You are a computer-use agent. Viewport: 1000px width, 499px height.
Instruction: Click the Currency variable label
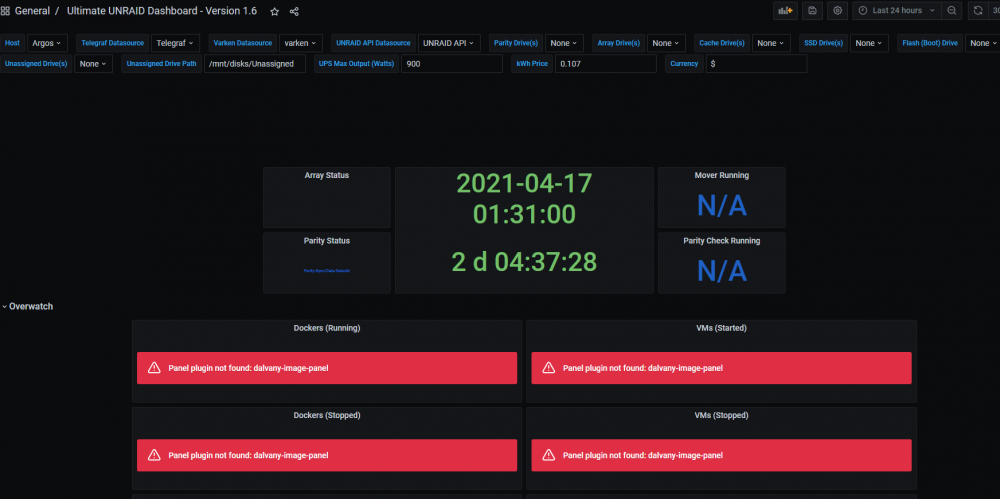click(x=684, y=64)
